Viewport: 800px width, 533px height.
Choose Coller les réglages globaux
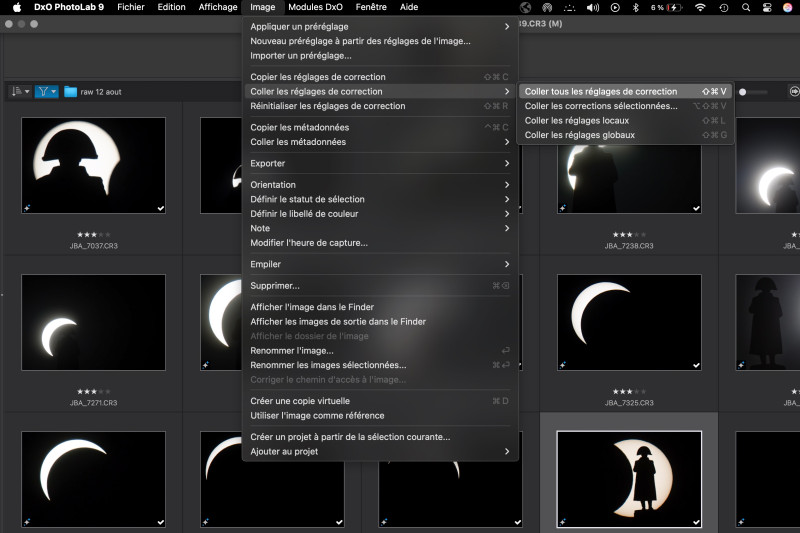pyautogui.click(x=626, y=135)
